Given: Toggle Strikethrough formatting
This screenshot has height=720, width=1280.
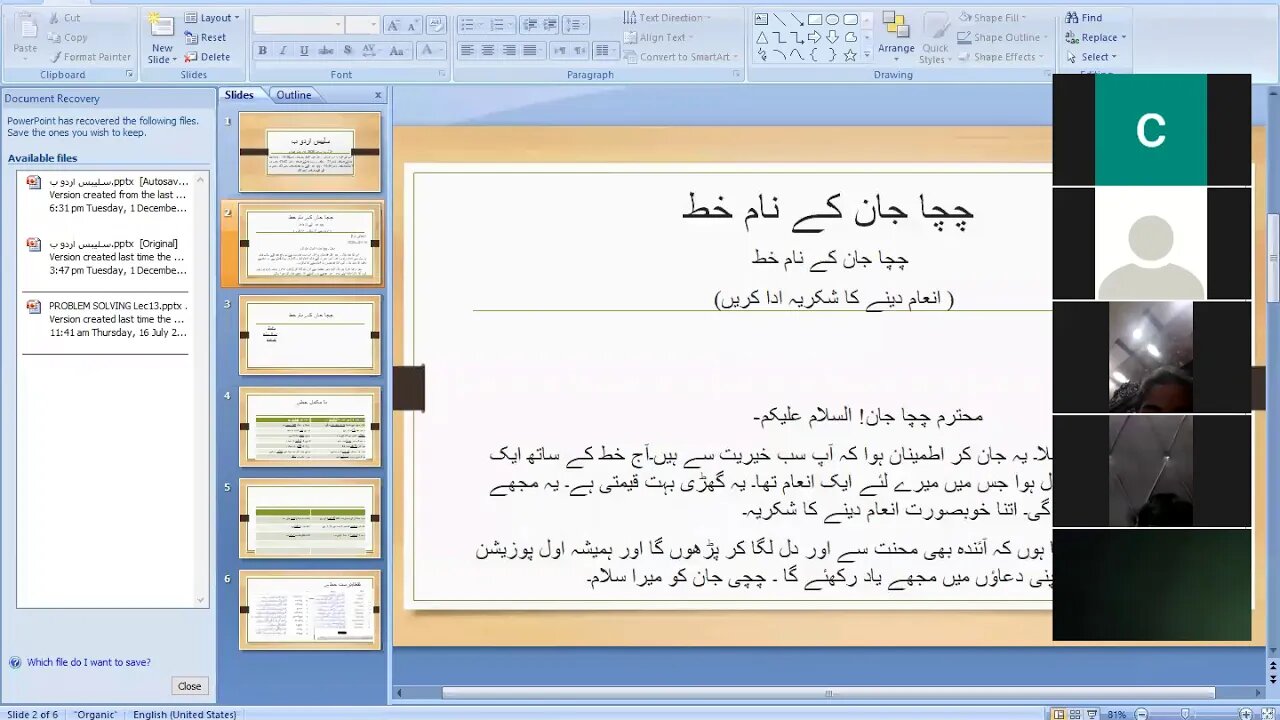Looking at the screenshot, I should (x=325, y=50).
